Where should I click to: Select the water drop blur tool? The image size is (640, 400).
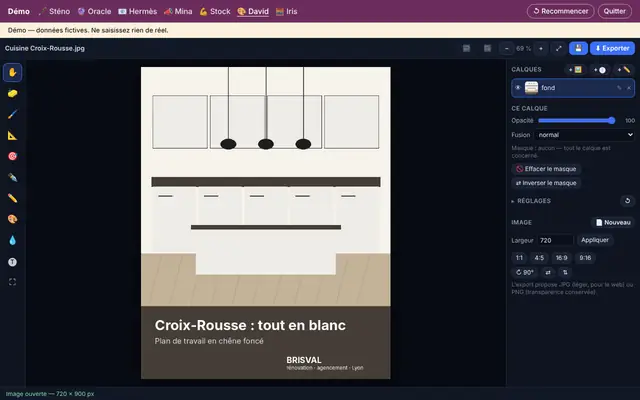click(x=12, y=240)
